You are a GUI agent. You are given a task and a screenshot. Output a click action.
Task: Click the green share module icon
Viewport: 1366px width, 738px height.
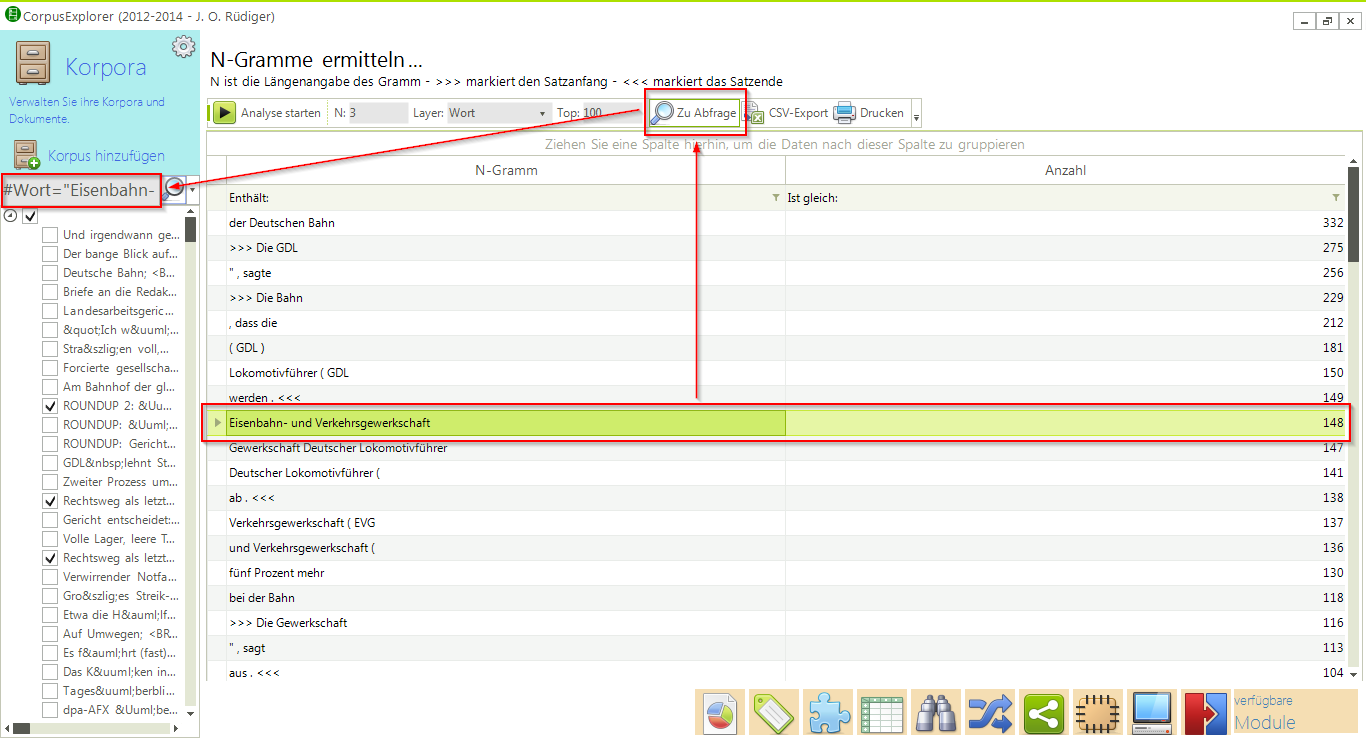pos(1043,713)
